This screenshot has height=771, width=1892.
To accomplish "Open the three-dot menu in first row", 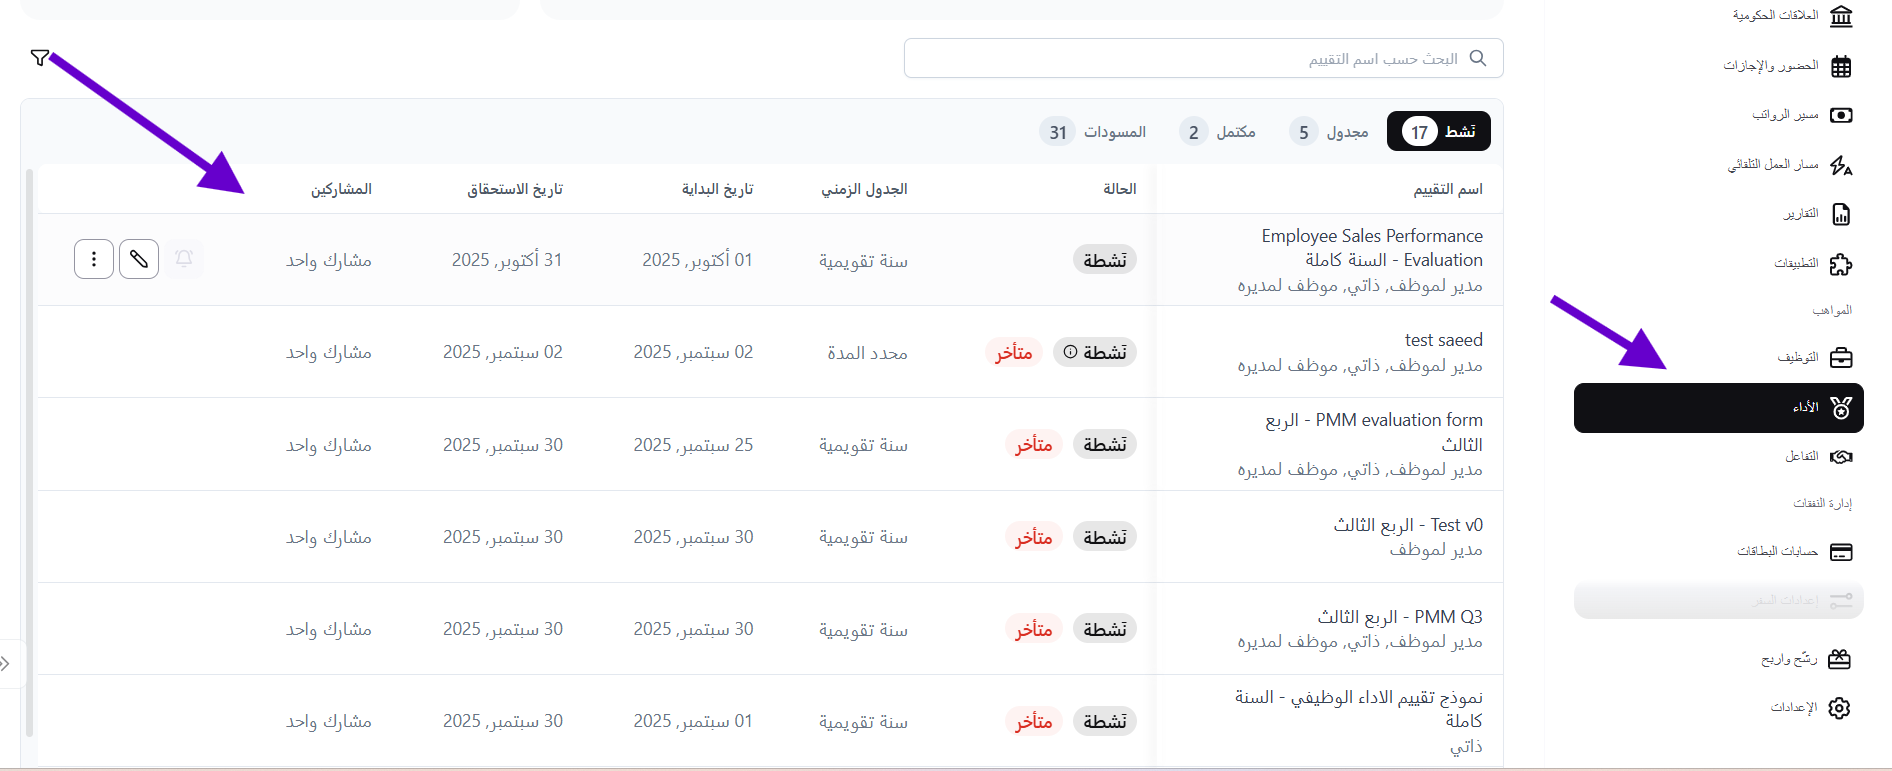I will [94, 260].
